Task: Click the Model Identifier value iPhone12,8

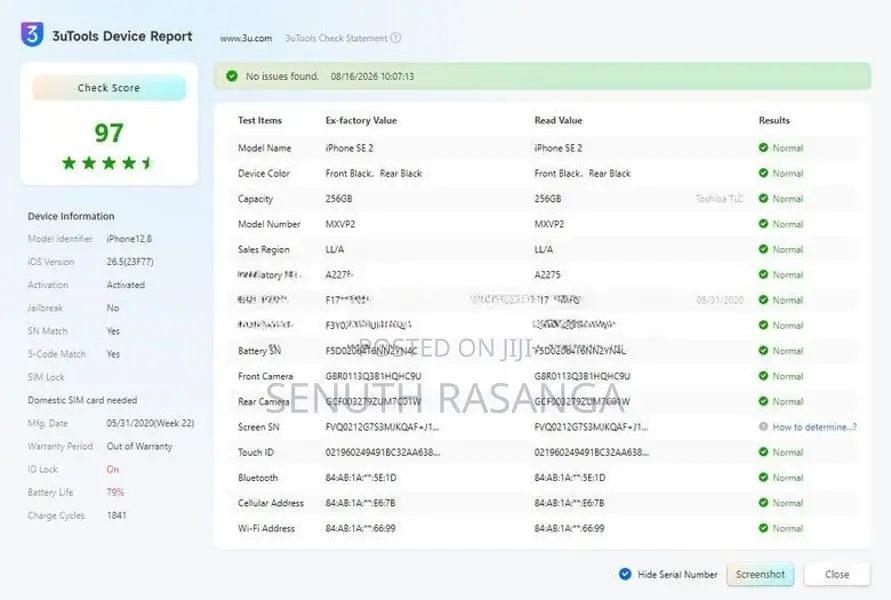Action: (129, 239)
